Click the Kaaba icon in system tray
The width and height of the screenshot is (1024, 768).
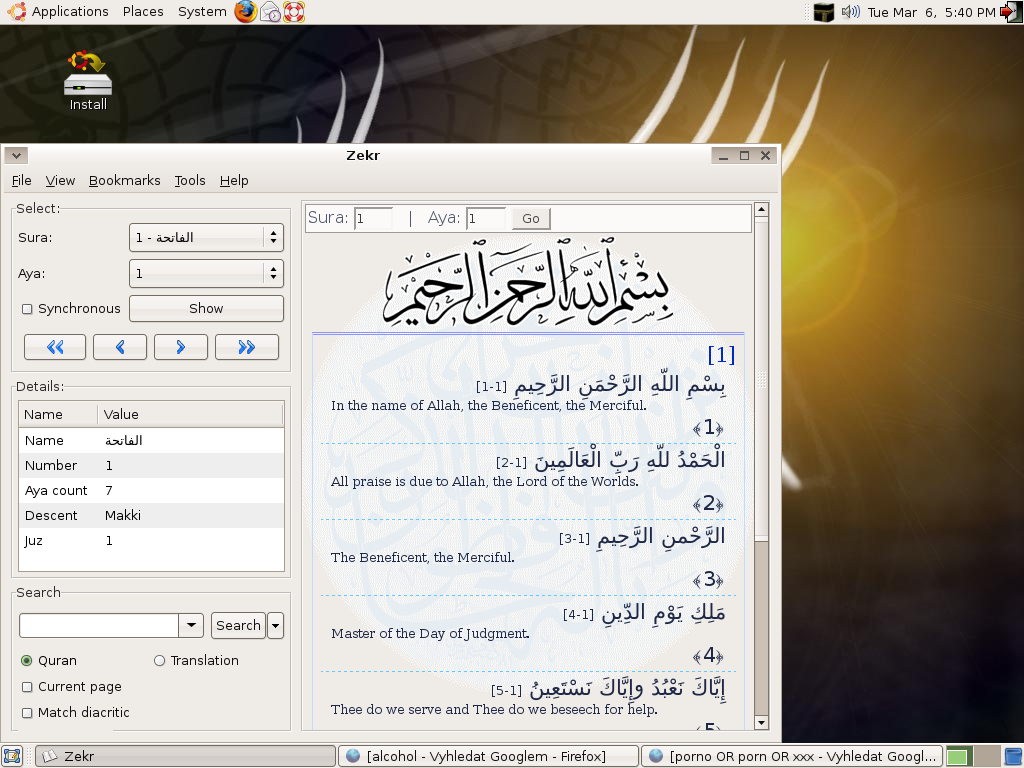pyautogui.click(x=824, y=12)
